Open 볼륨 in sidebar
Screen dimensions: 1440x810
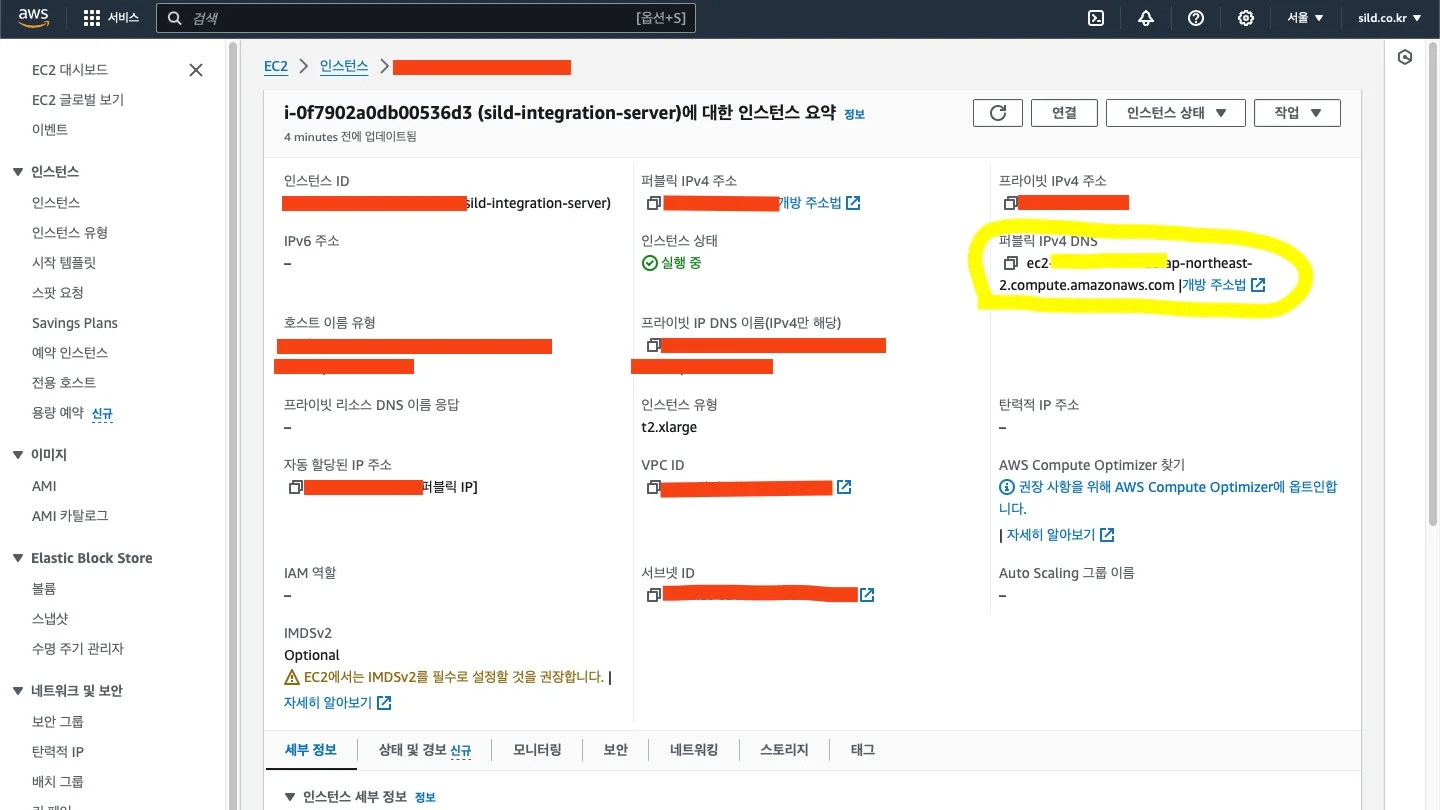(x=44, y=589)
